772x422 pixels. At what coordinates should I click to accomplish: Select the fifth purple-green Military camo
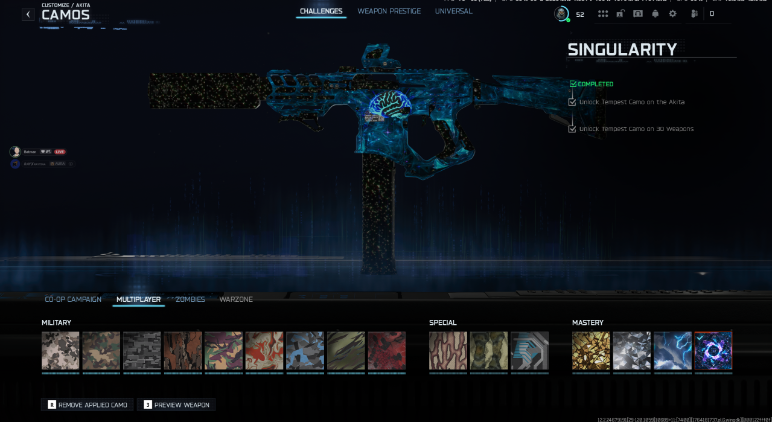click(224, 351)
